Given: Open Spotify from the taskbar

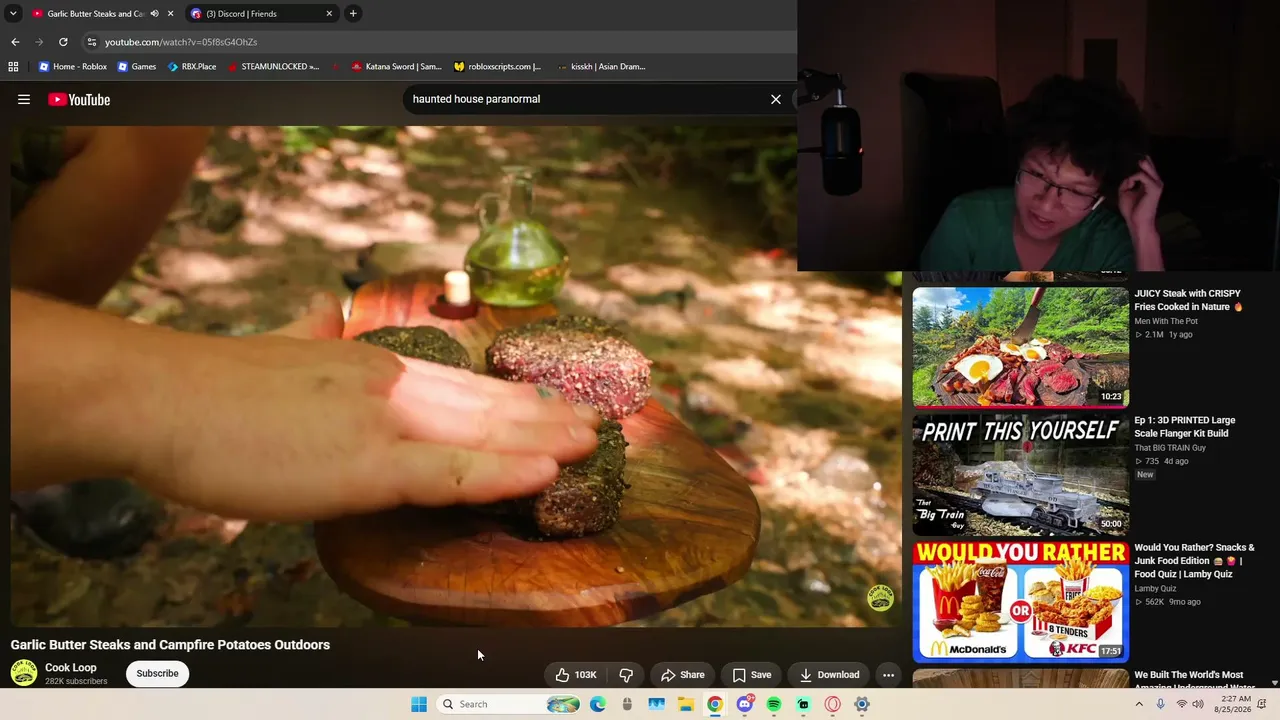Looking at the screenshot, I should 774,704.
